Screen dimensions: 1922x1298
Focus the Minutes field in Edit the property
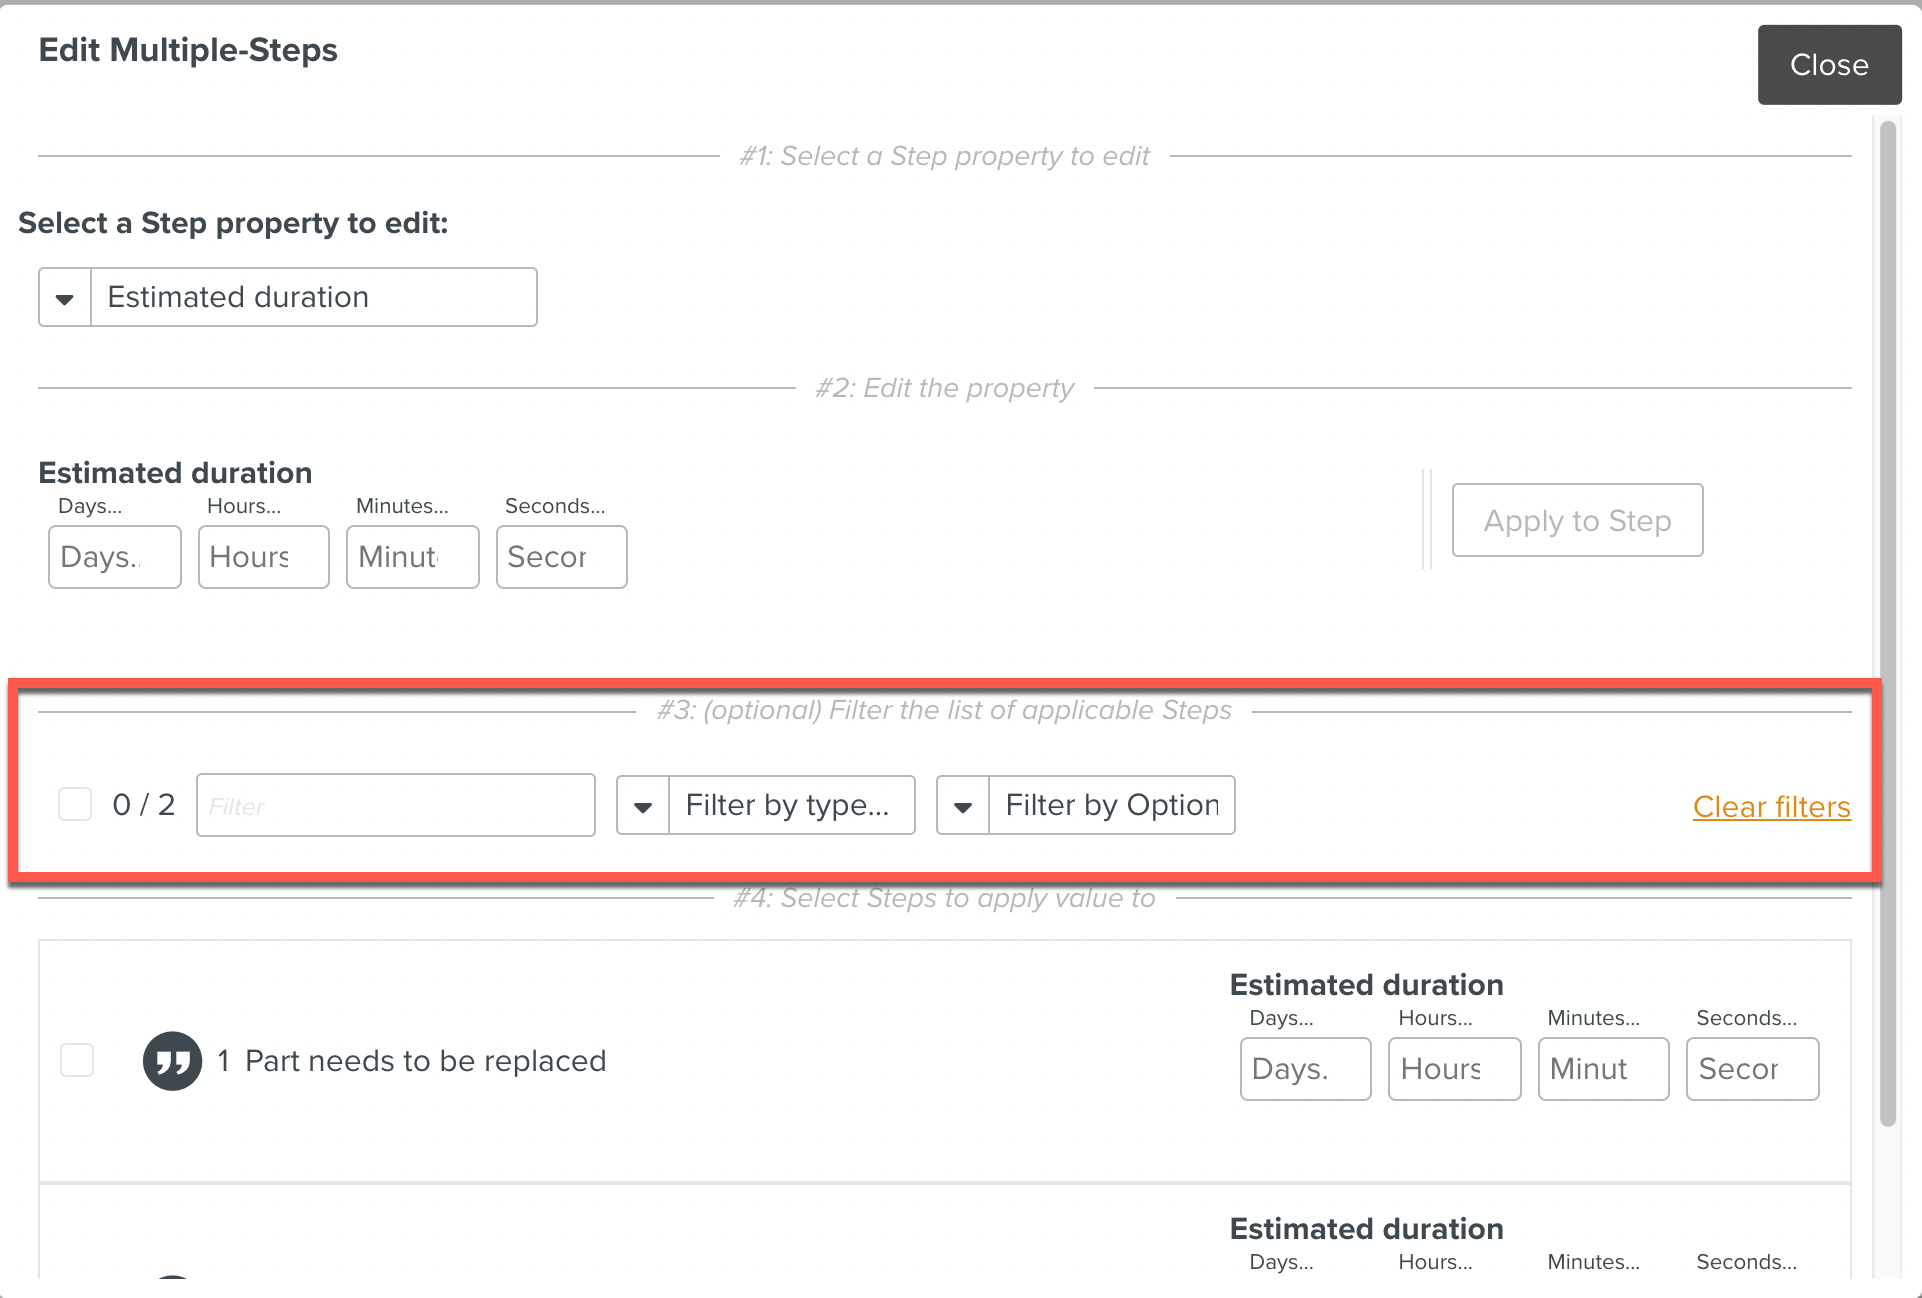412,557
